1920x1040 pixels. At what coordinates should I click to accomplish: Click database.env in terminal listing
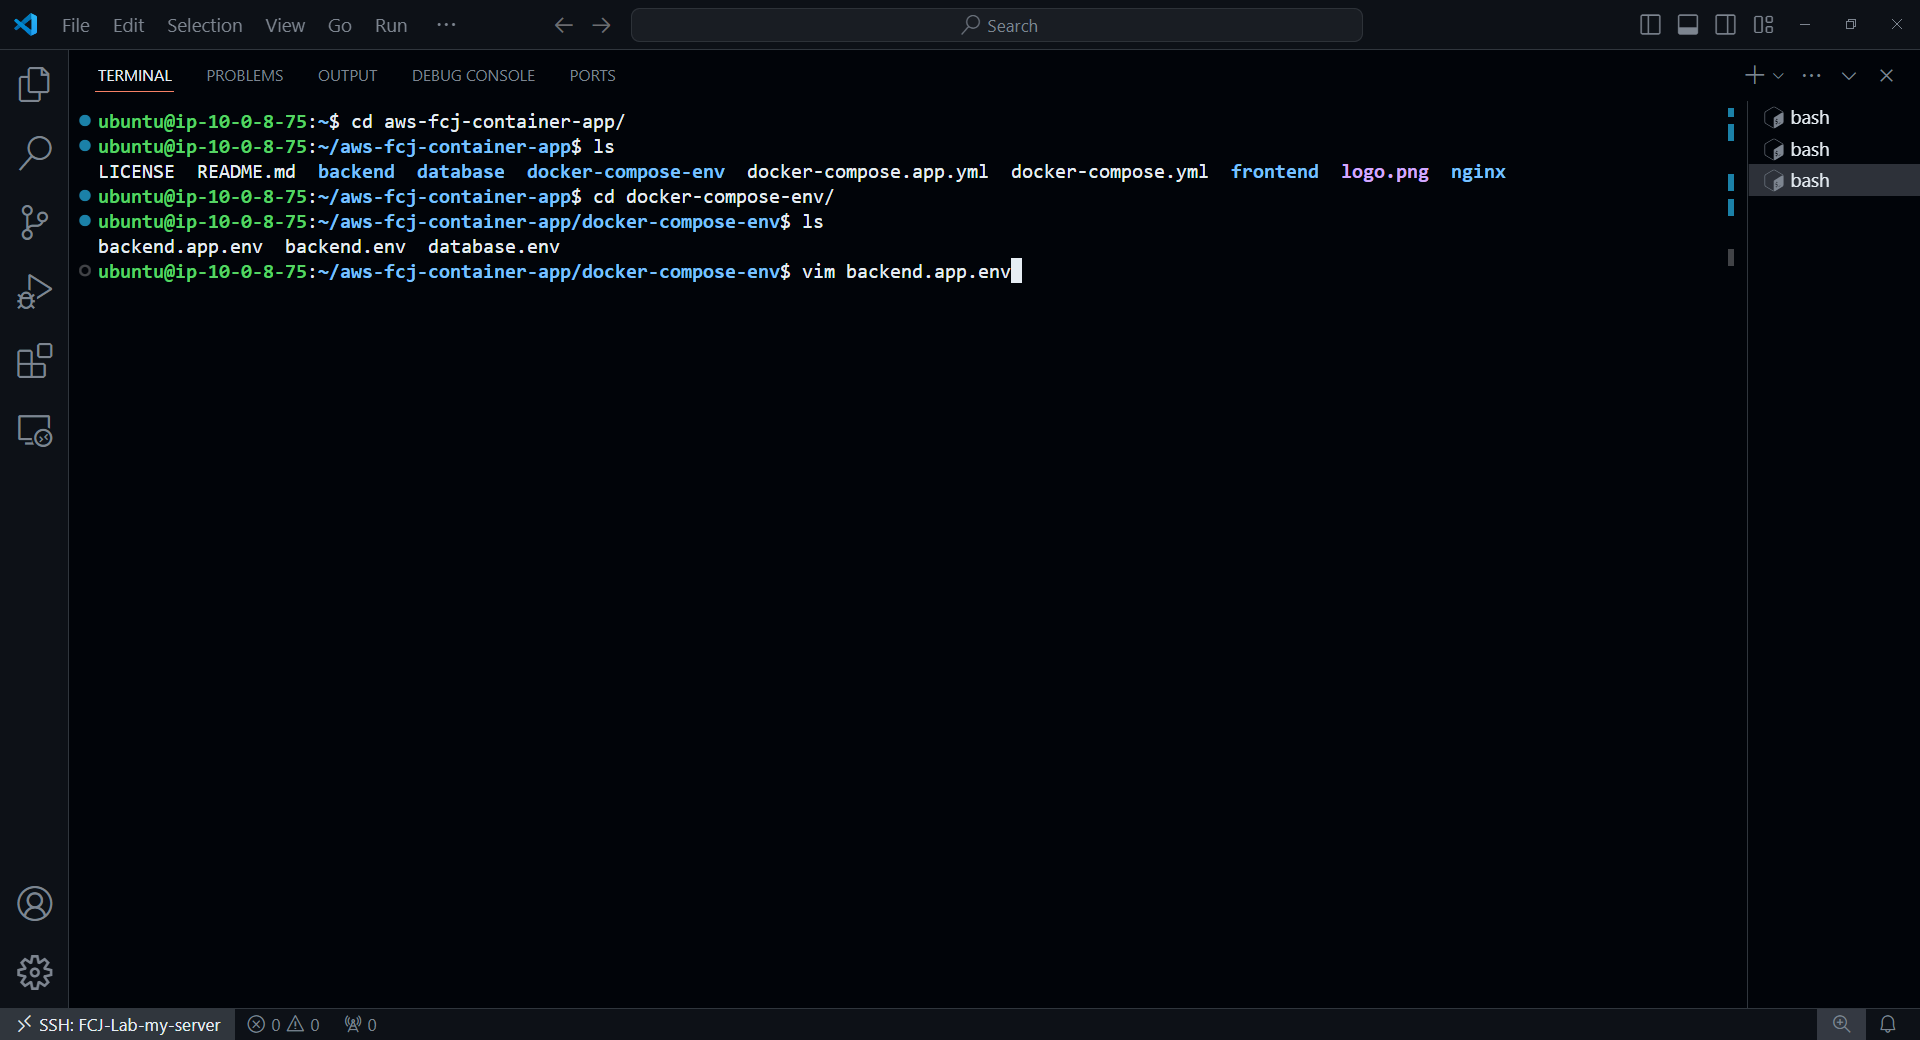[494, 247]
